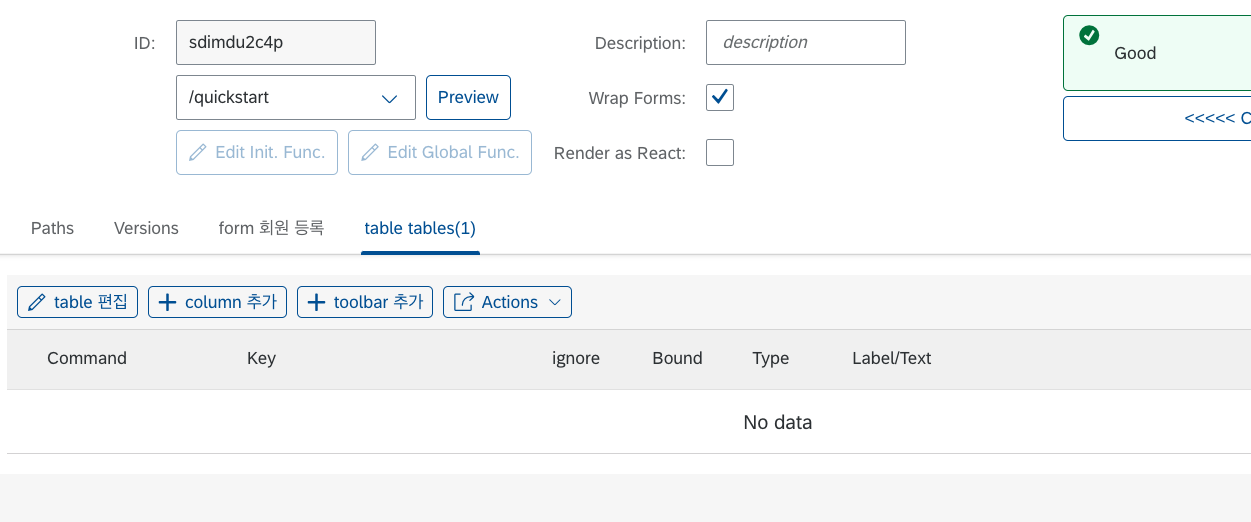The width and height of the screenshot is (1251, 522).
Task: Select the table tables(1) tab
Action: 420,228
